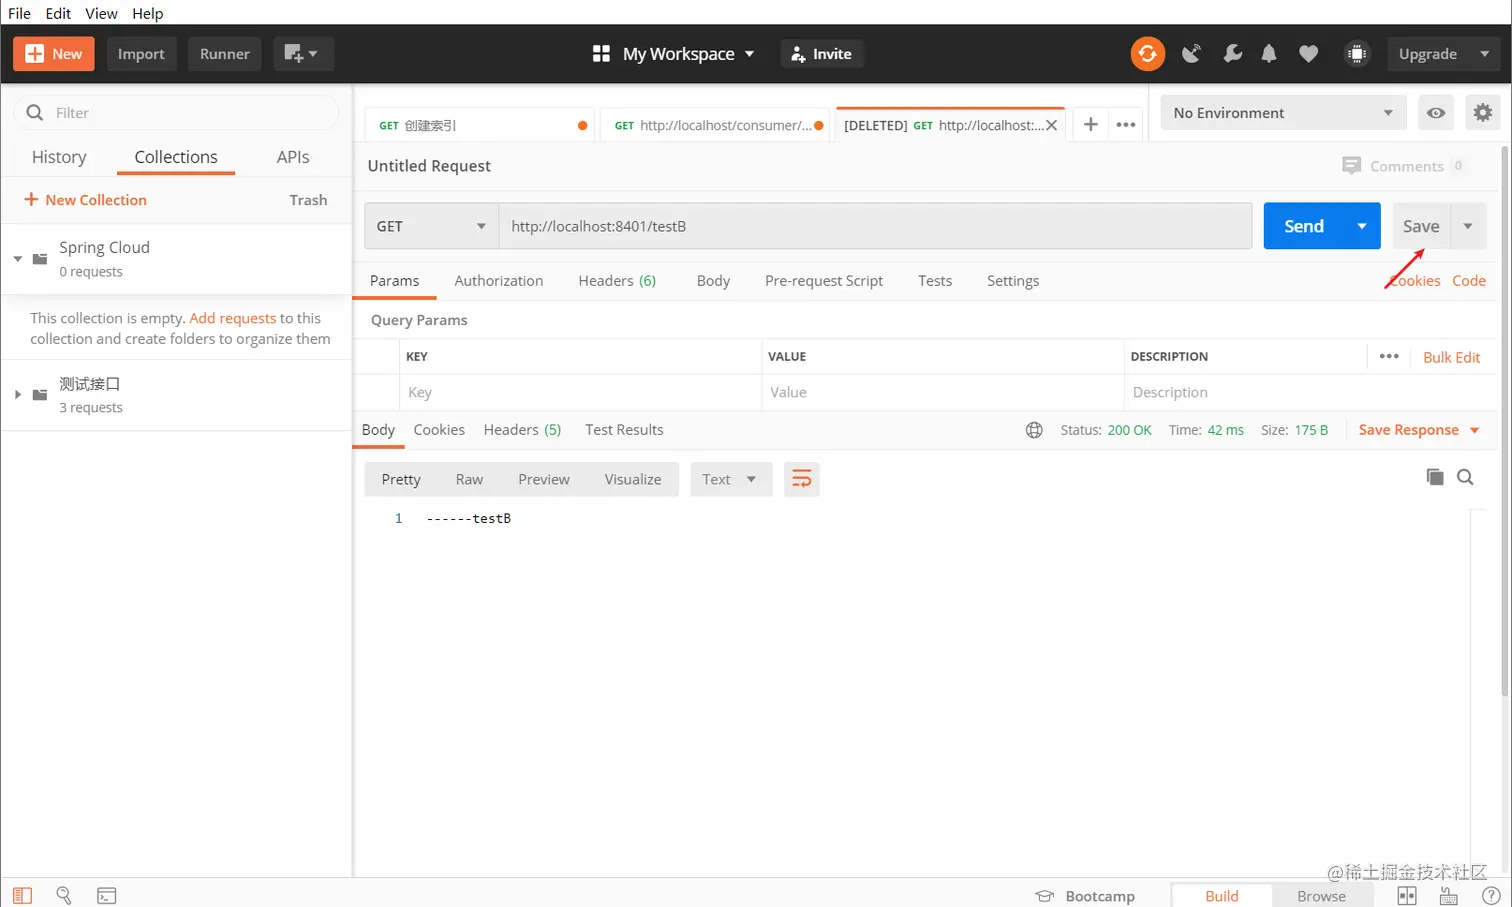Expand the Save button dropdown arrow
This screenshot has height=907, width=1512.
(1468, 226)
